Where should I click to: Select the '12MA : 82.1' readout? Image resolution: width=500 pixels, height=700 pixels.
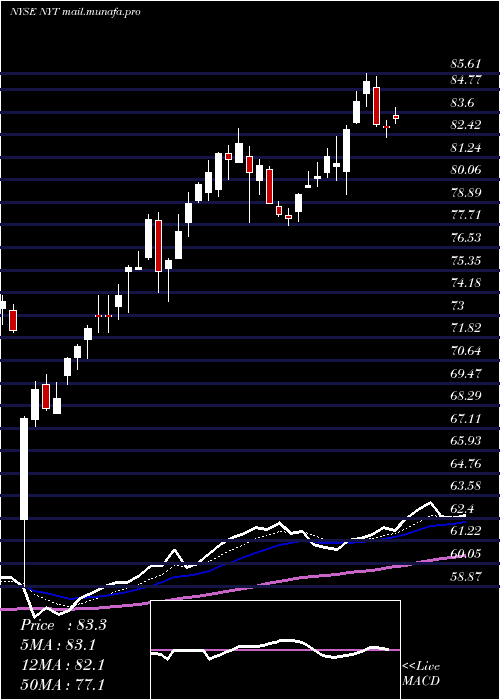coord(62,665)
